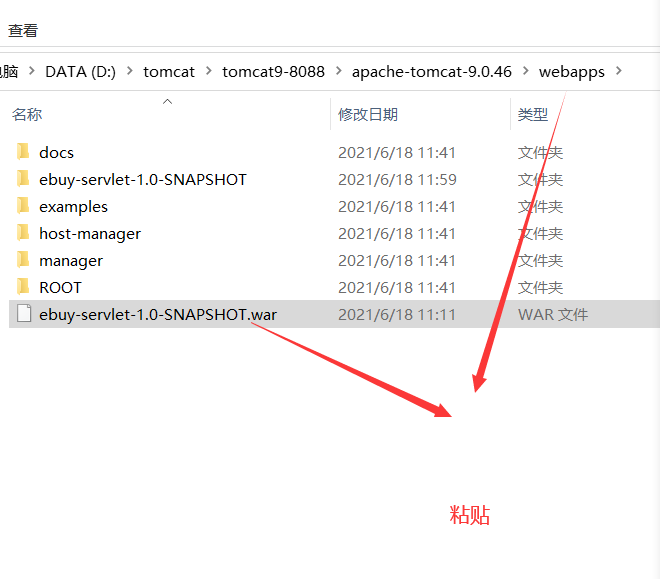Open the 查看 ribbon tab

(x=23, y=31)
